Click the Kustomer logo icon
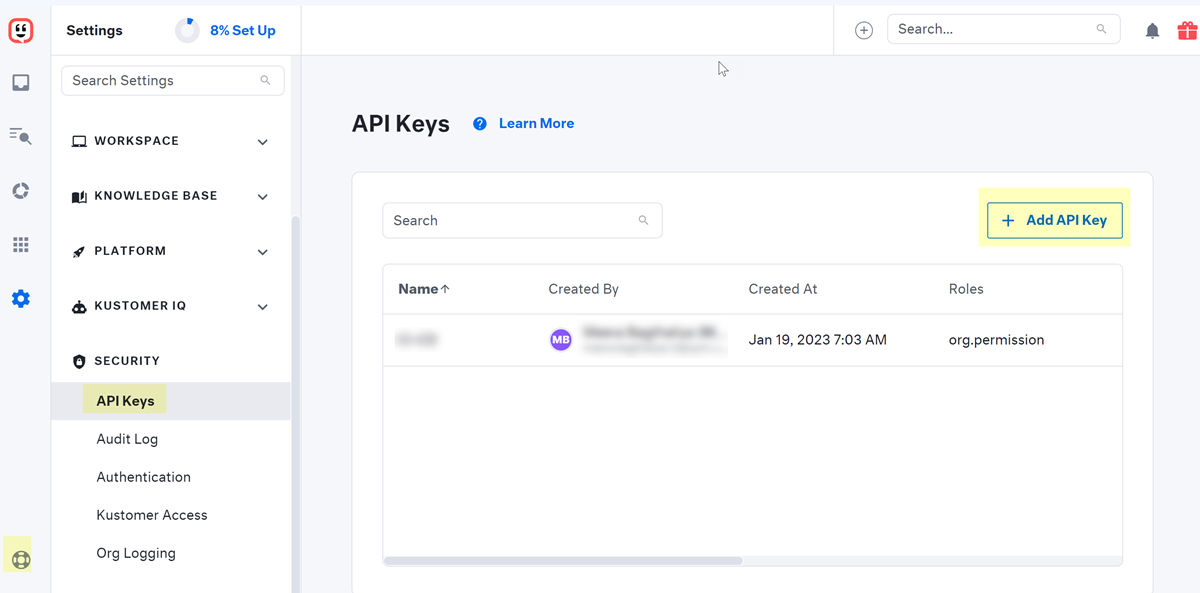The width and height of the screenshot is (1200, 593). [x=21, y=31]
